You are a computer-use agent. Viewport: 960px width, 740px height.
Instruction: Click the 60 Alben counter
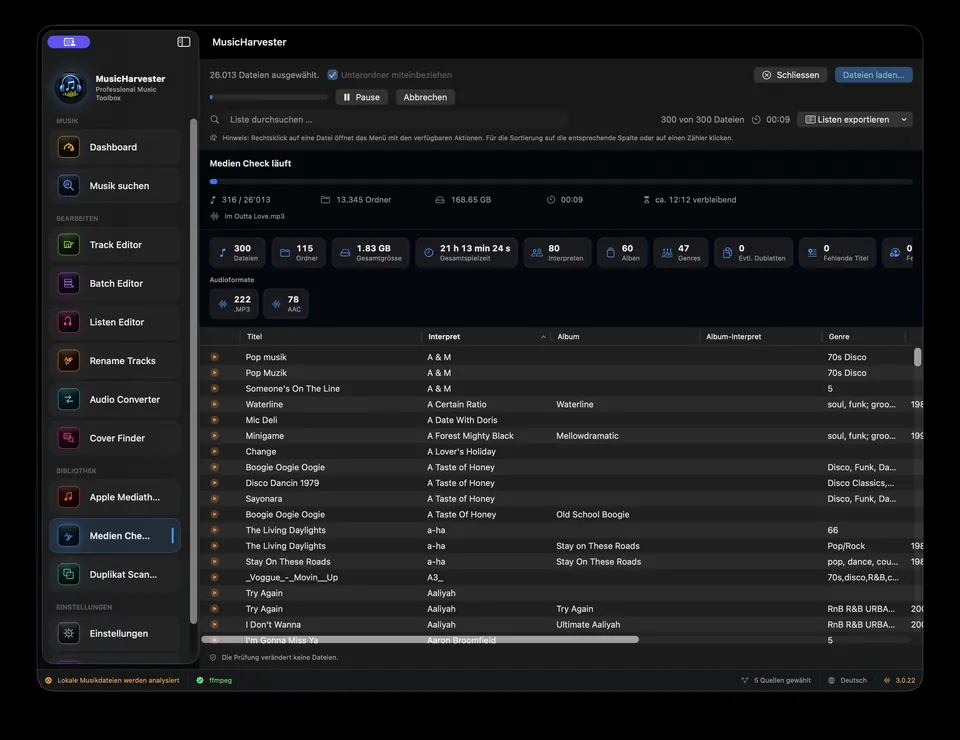point(622,252)
